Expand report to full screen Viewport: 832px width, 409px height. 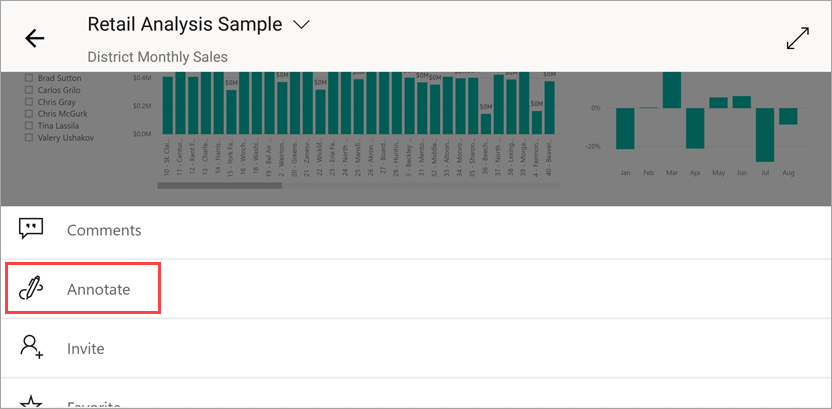point(797,38)
